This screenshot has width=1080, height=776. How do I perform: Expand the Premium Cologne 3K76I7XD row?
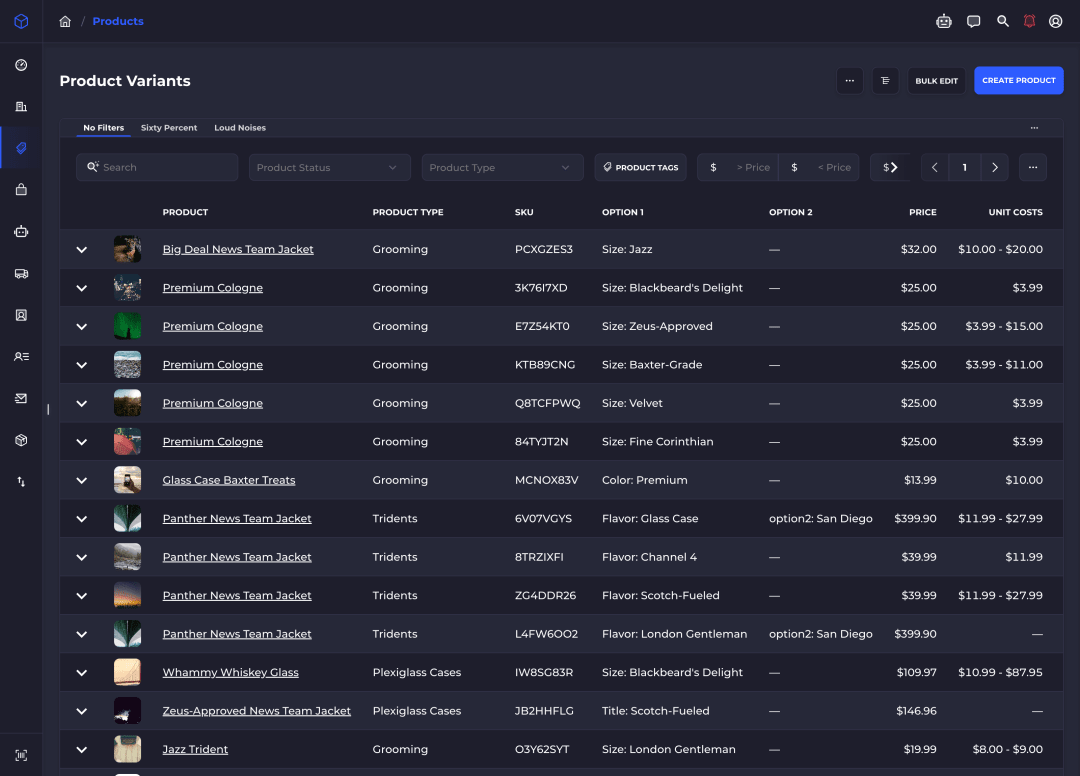pyautogui.click(x=81, y=288)
